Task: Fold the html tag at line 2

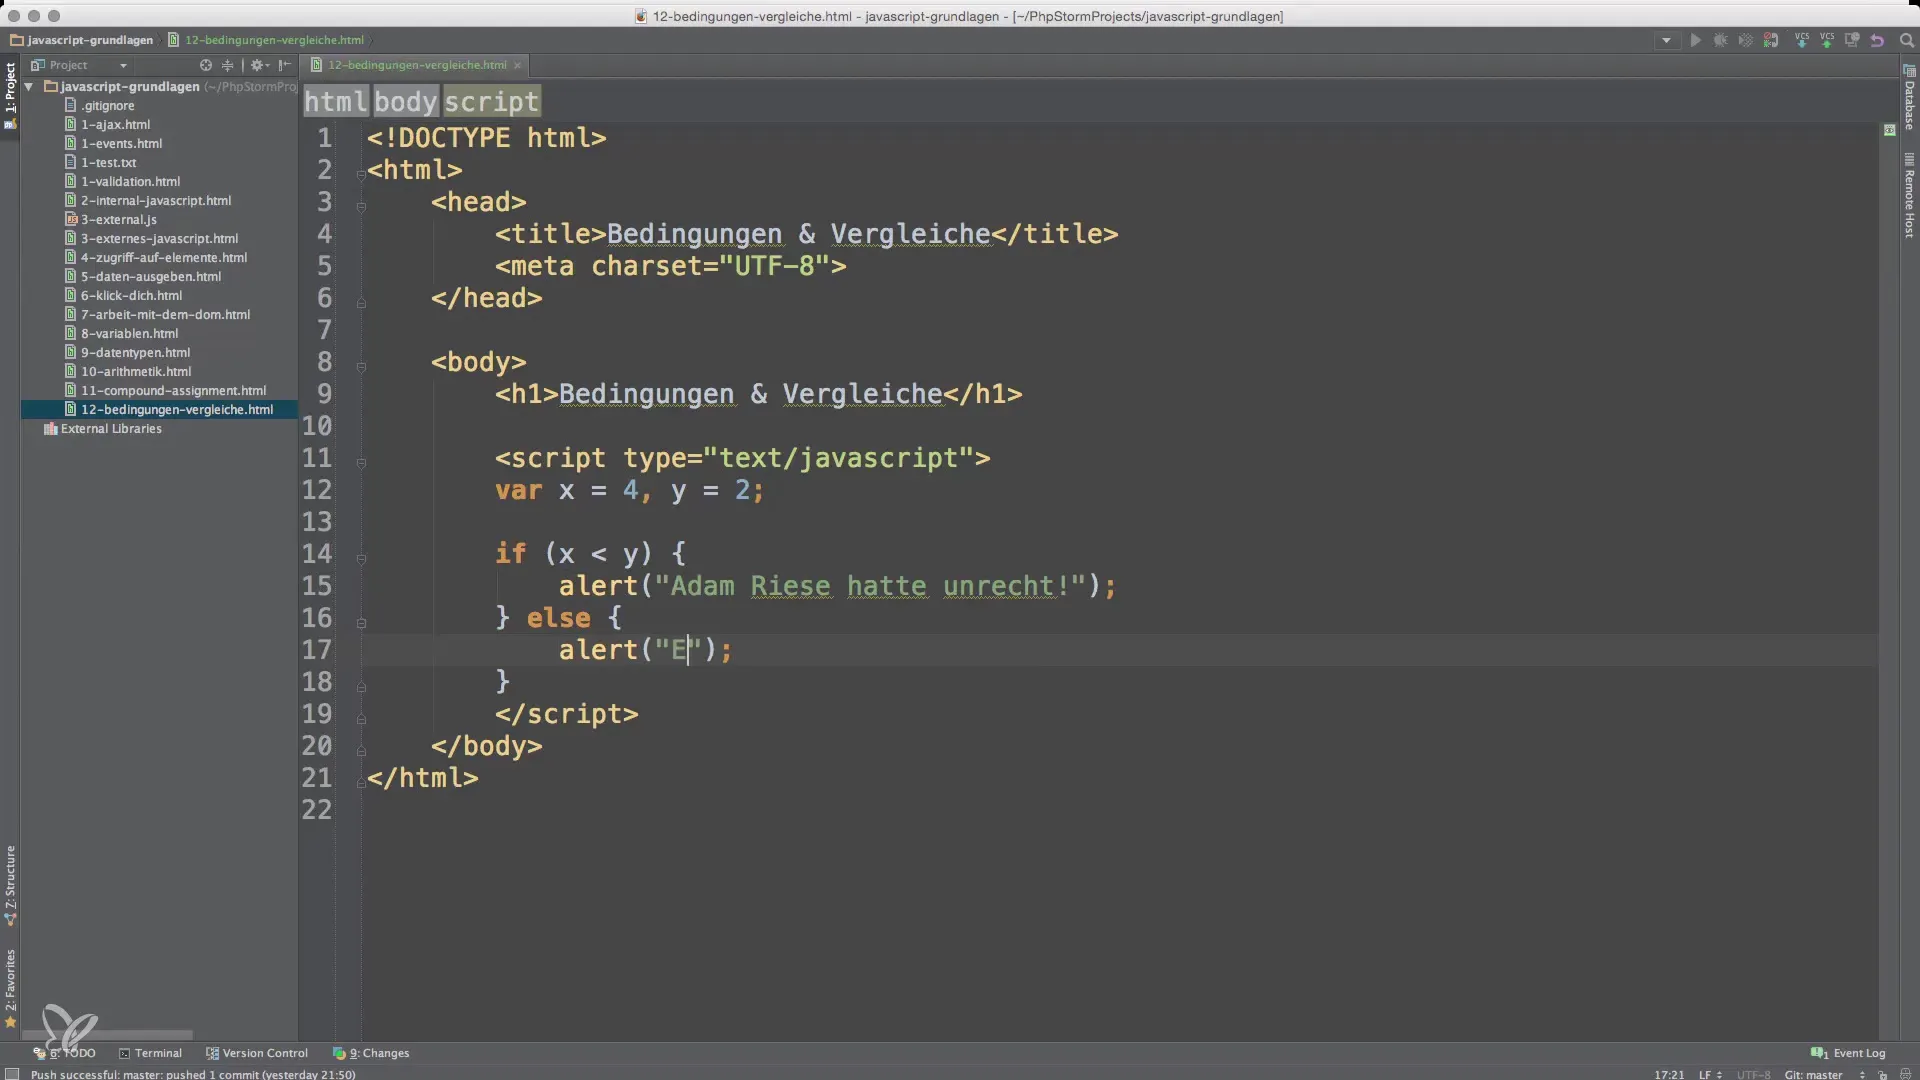Action: click(361, 175)
